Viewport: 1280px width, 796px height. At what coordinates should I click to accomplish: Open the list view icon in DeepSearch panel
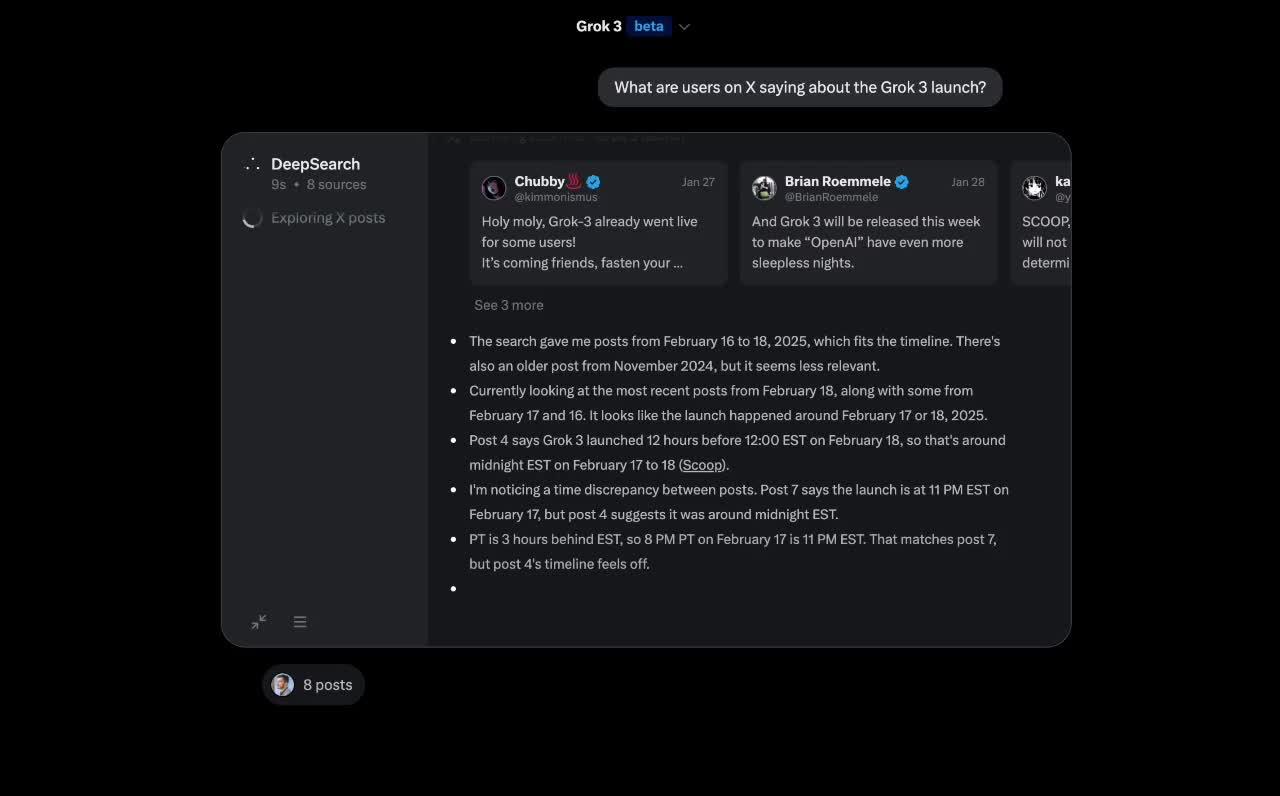click(x=300, y=622)
